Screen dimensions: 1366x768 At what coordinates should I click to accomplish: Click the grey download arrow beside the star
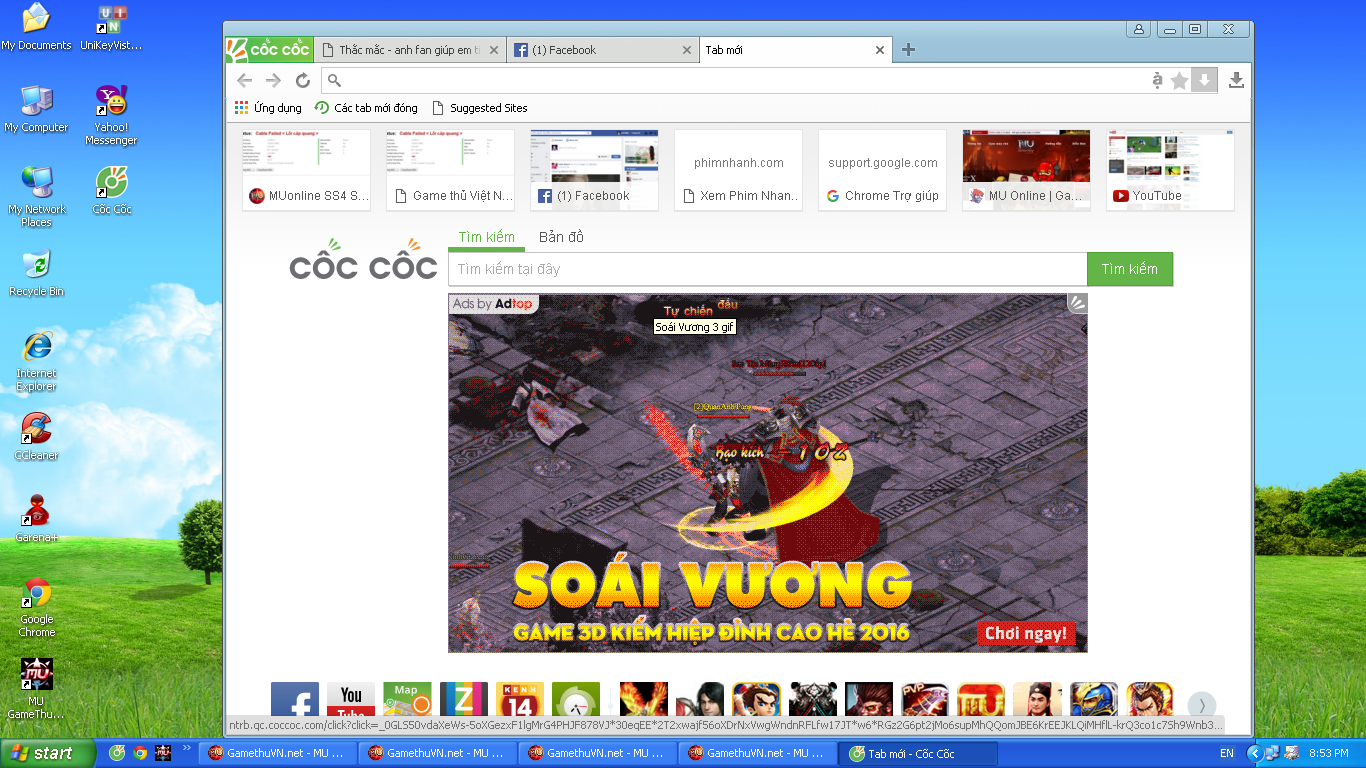click(1205, 81)
